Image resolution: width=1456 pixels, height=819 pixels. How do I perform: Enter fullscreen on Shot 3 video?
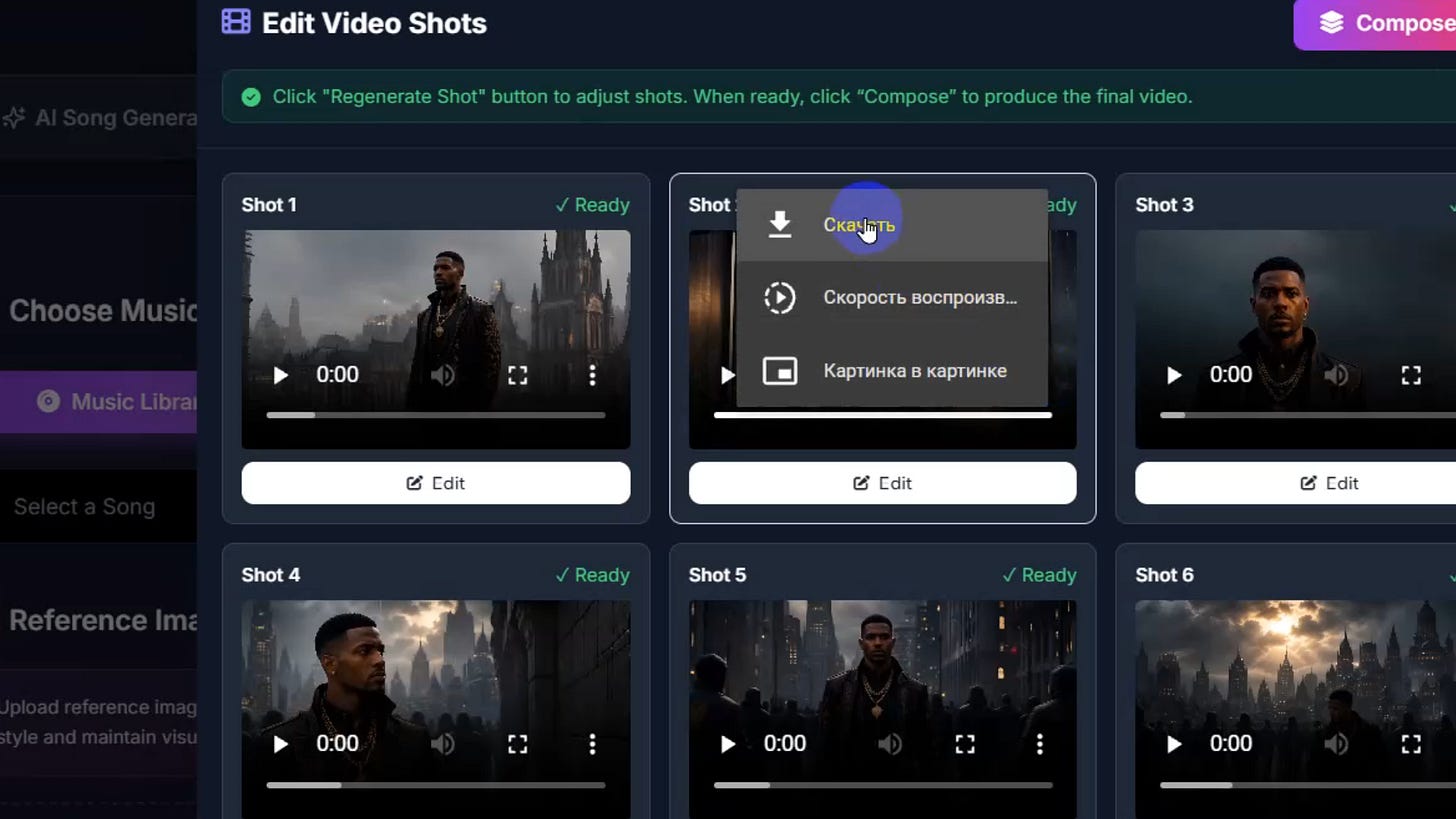[x=1411, y=375]
